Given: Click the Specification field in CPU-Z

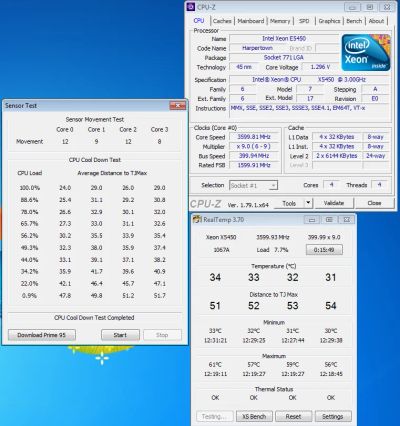Looking at the screenshot, I should [309, 80].
